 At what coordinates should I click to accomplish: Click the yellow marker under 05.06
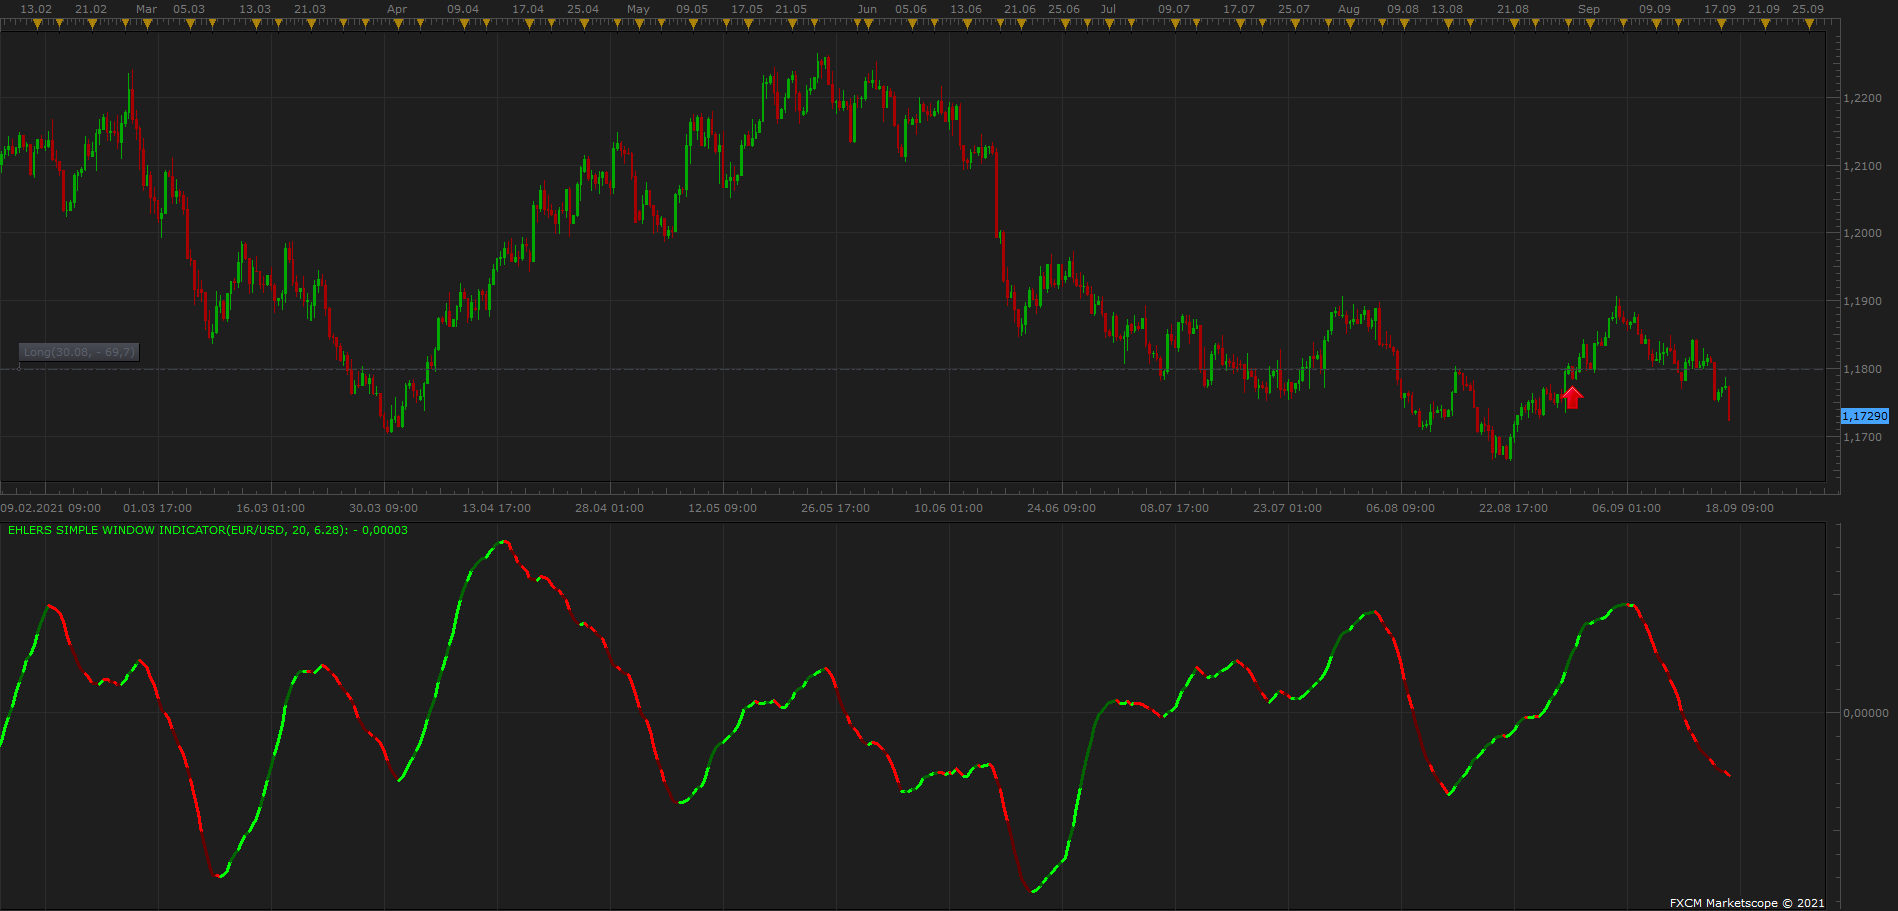click(x=912, y=24)
